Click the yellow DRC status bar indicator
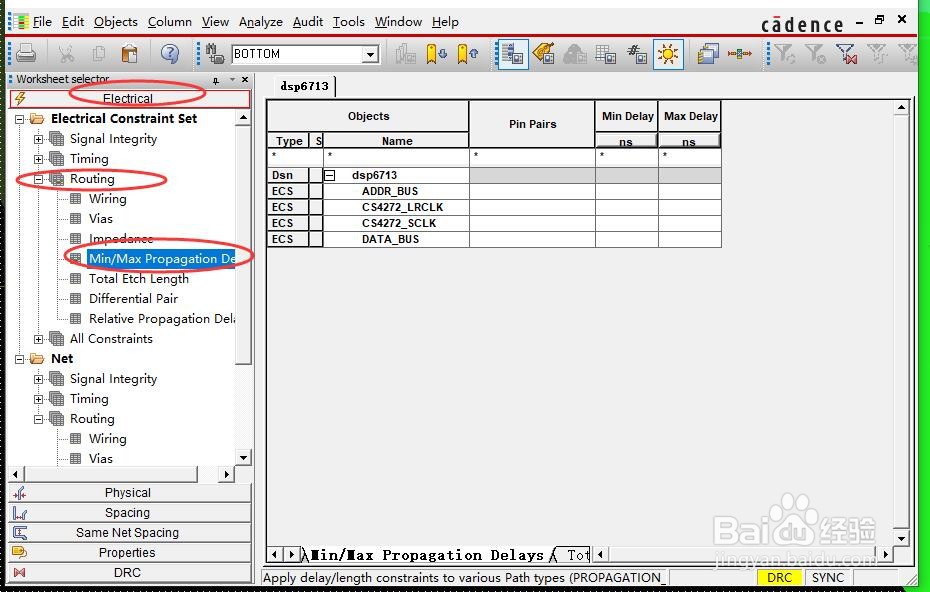 pyautogui.click(x=779, y=578)
